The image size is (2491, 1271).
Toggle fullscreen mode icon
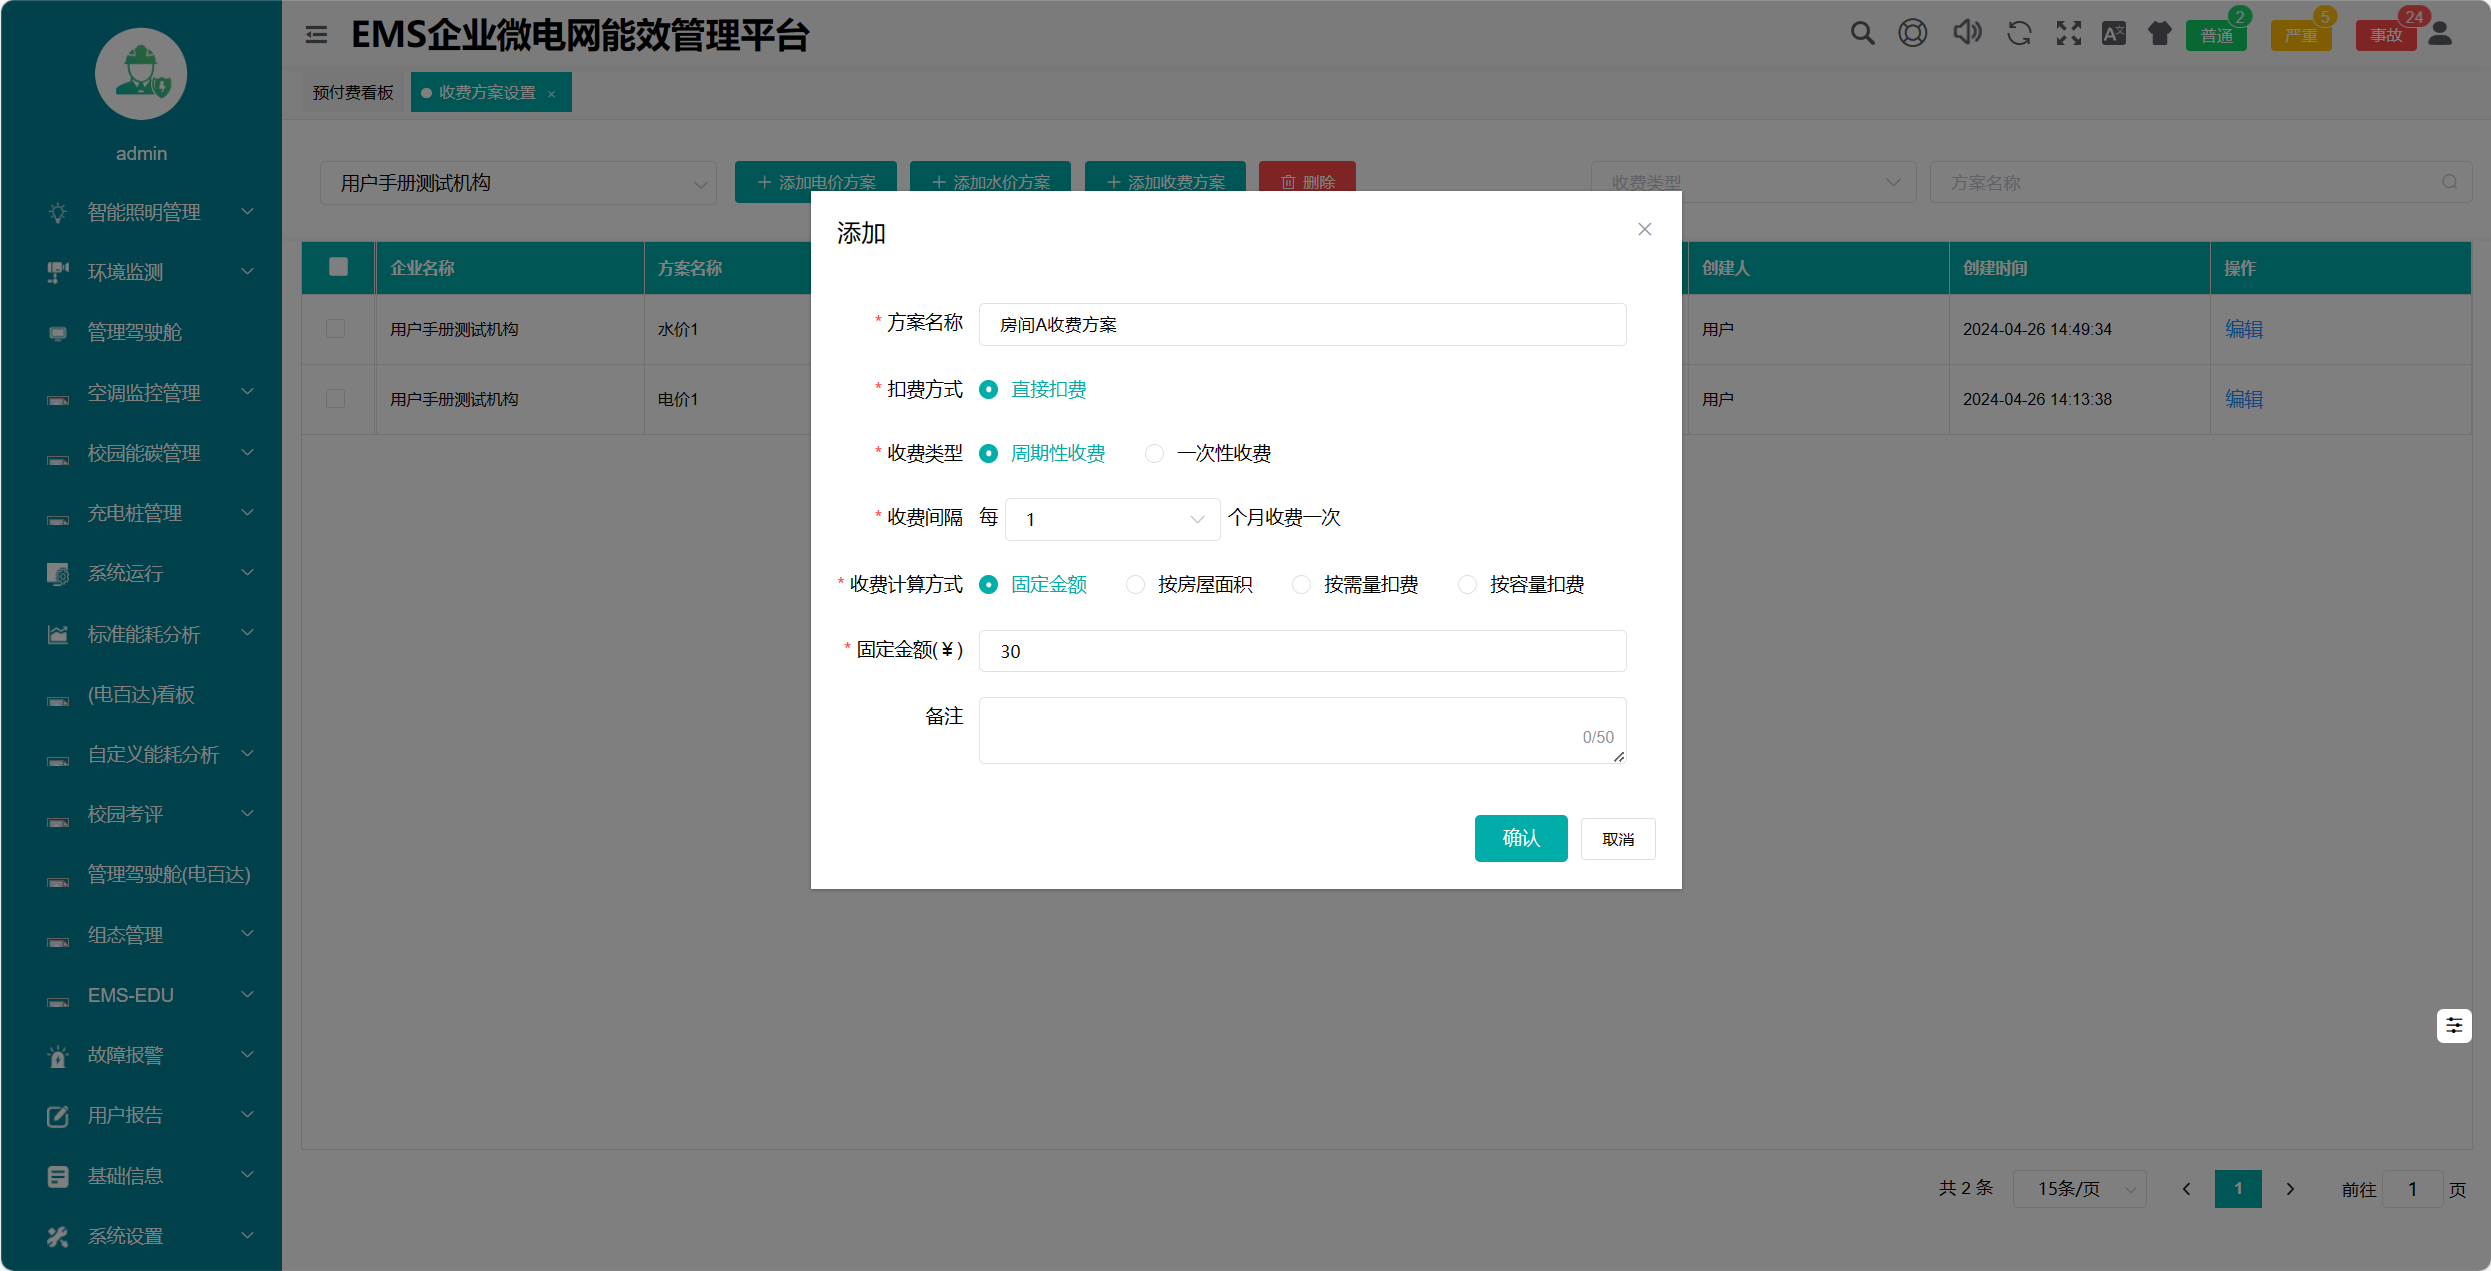(x=2068, y=34)
